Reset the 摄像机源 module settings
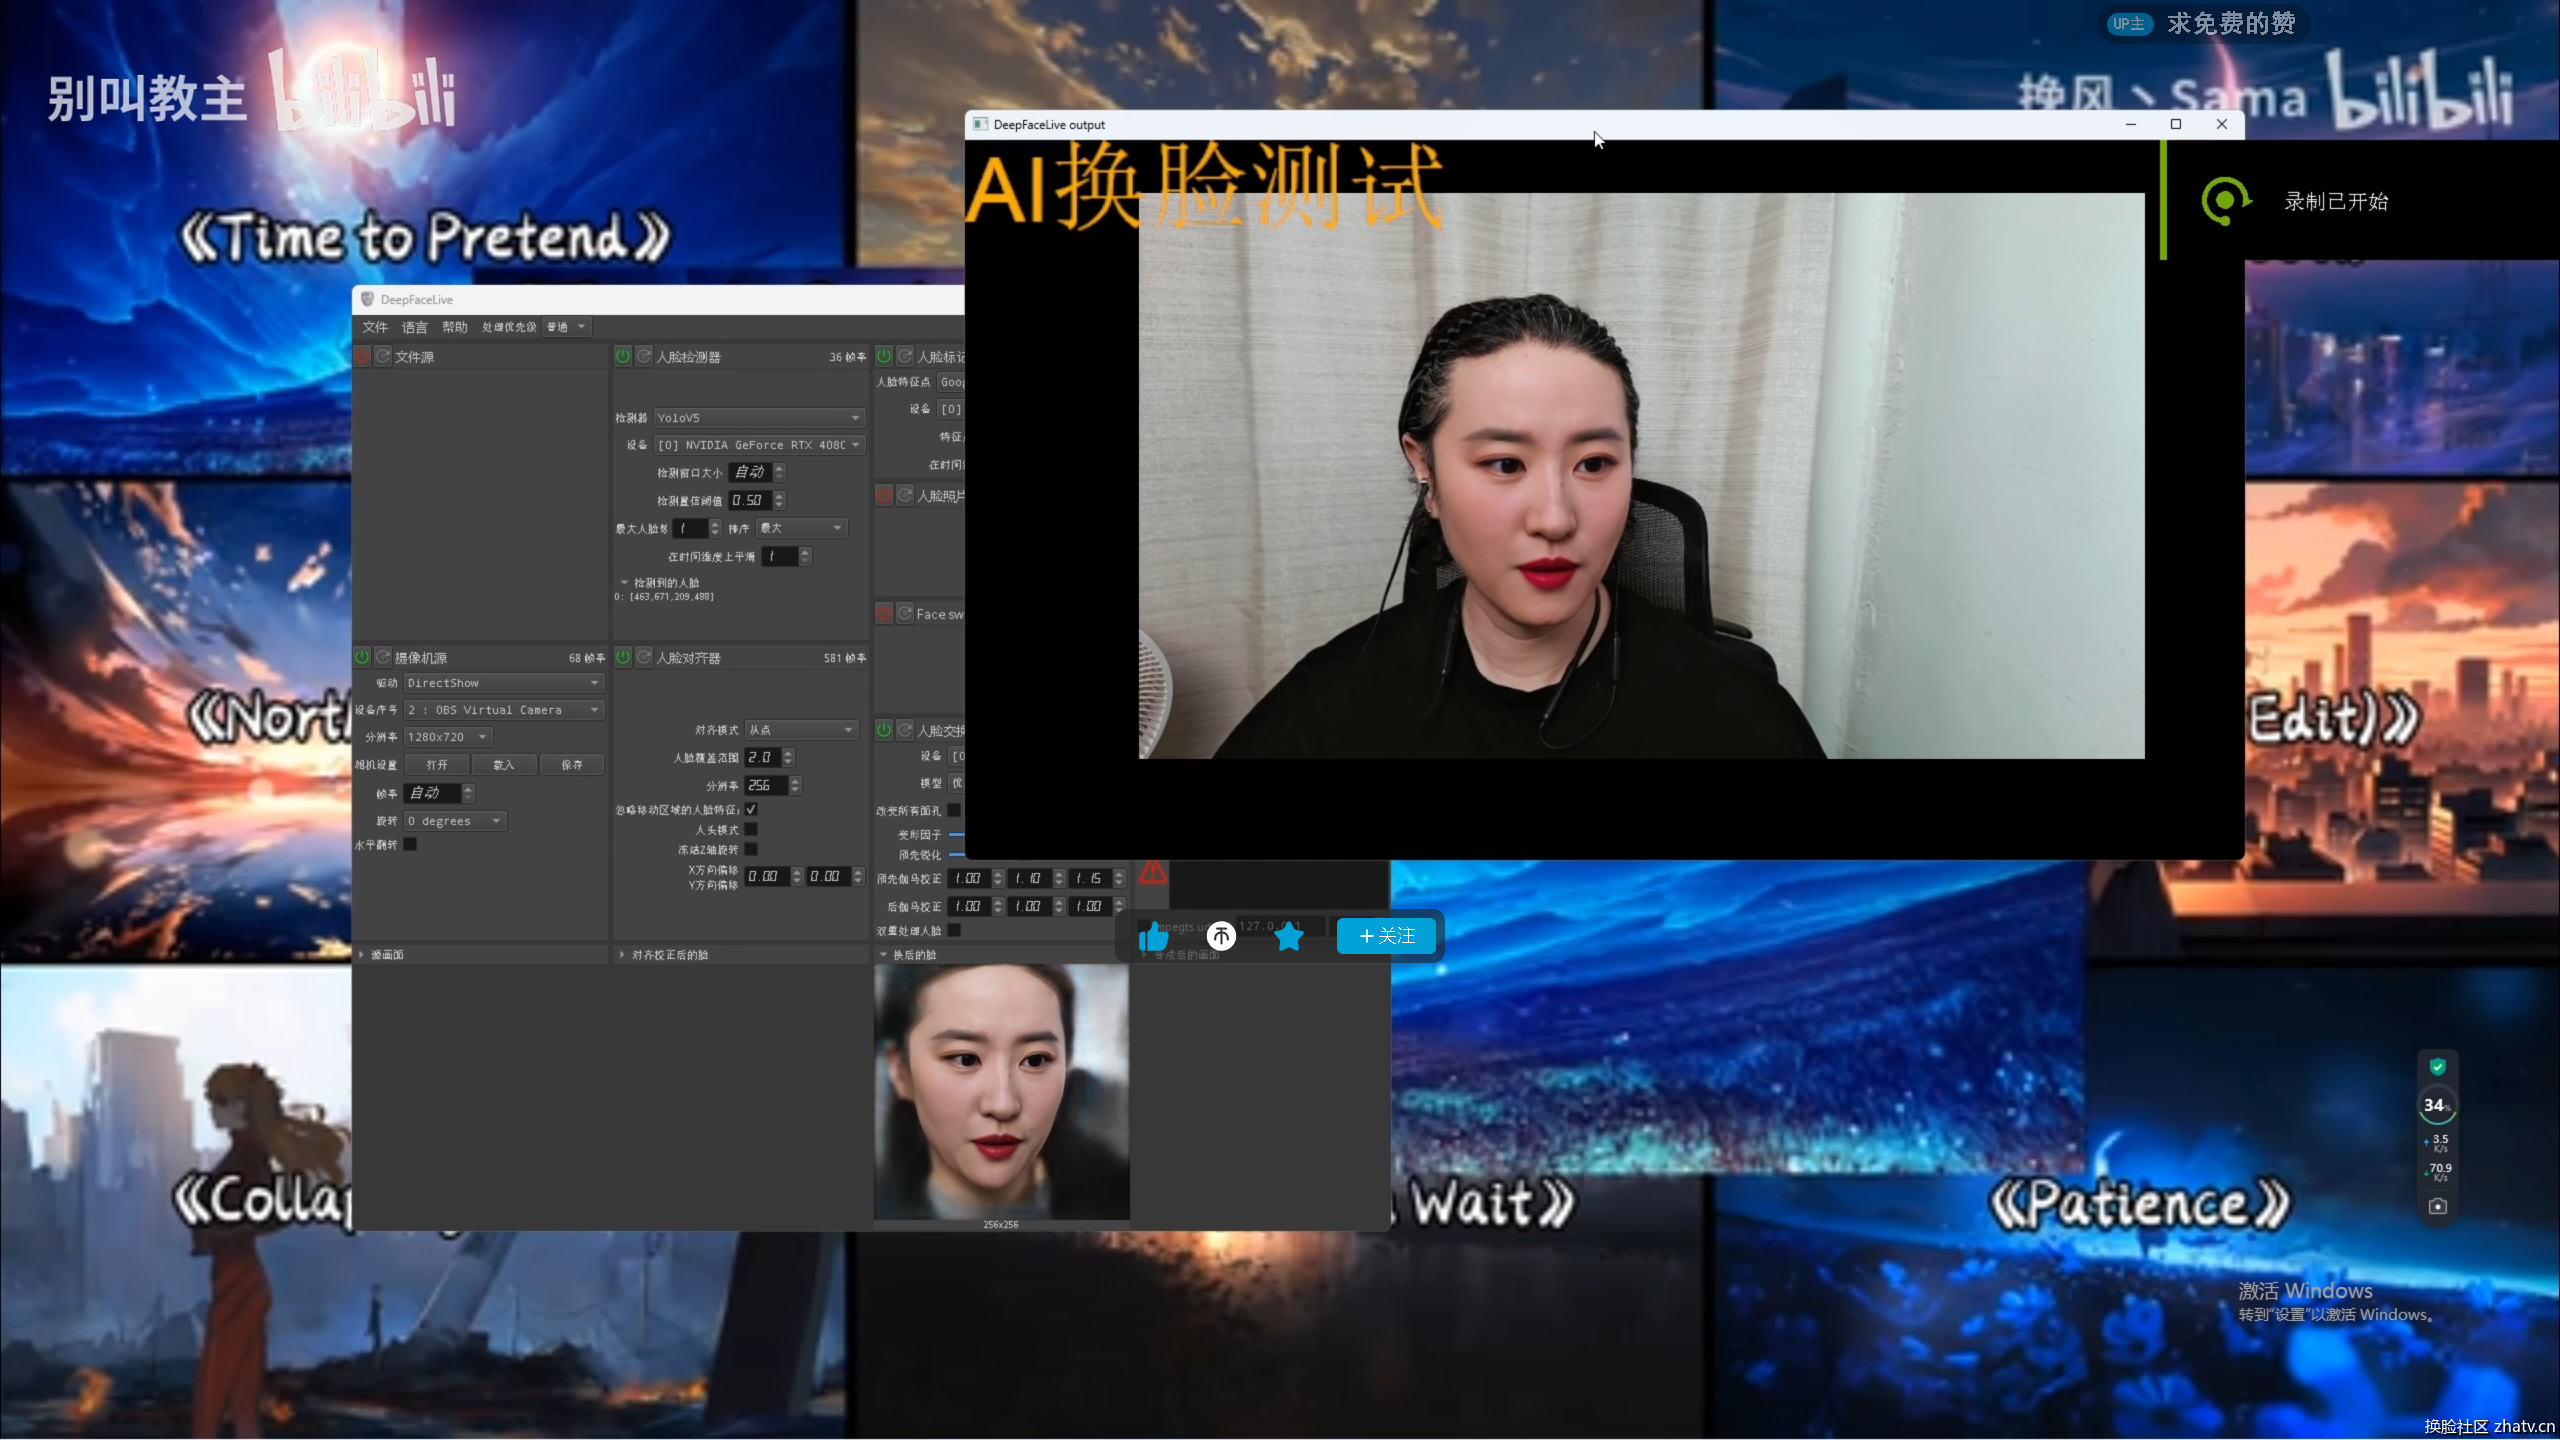 tap(383, 657)
